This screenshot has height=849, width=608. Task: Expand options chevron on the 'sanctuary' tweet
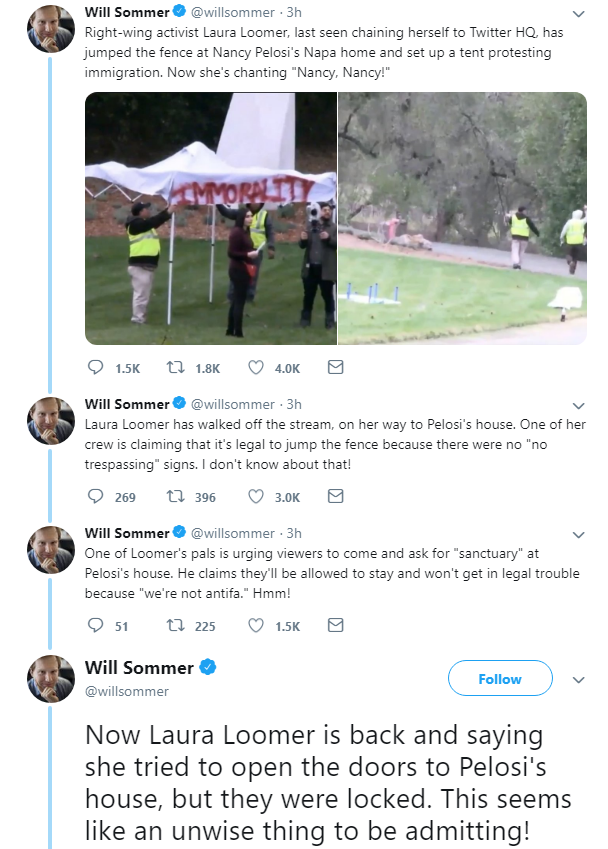pos(578,535)
